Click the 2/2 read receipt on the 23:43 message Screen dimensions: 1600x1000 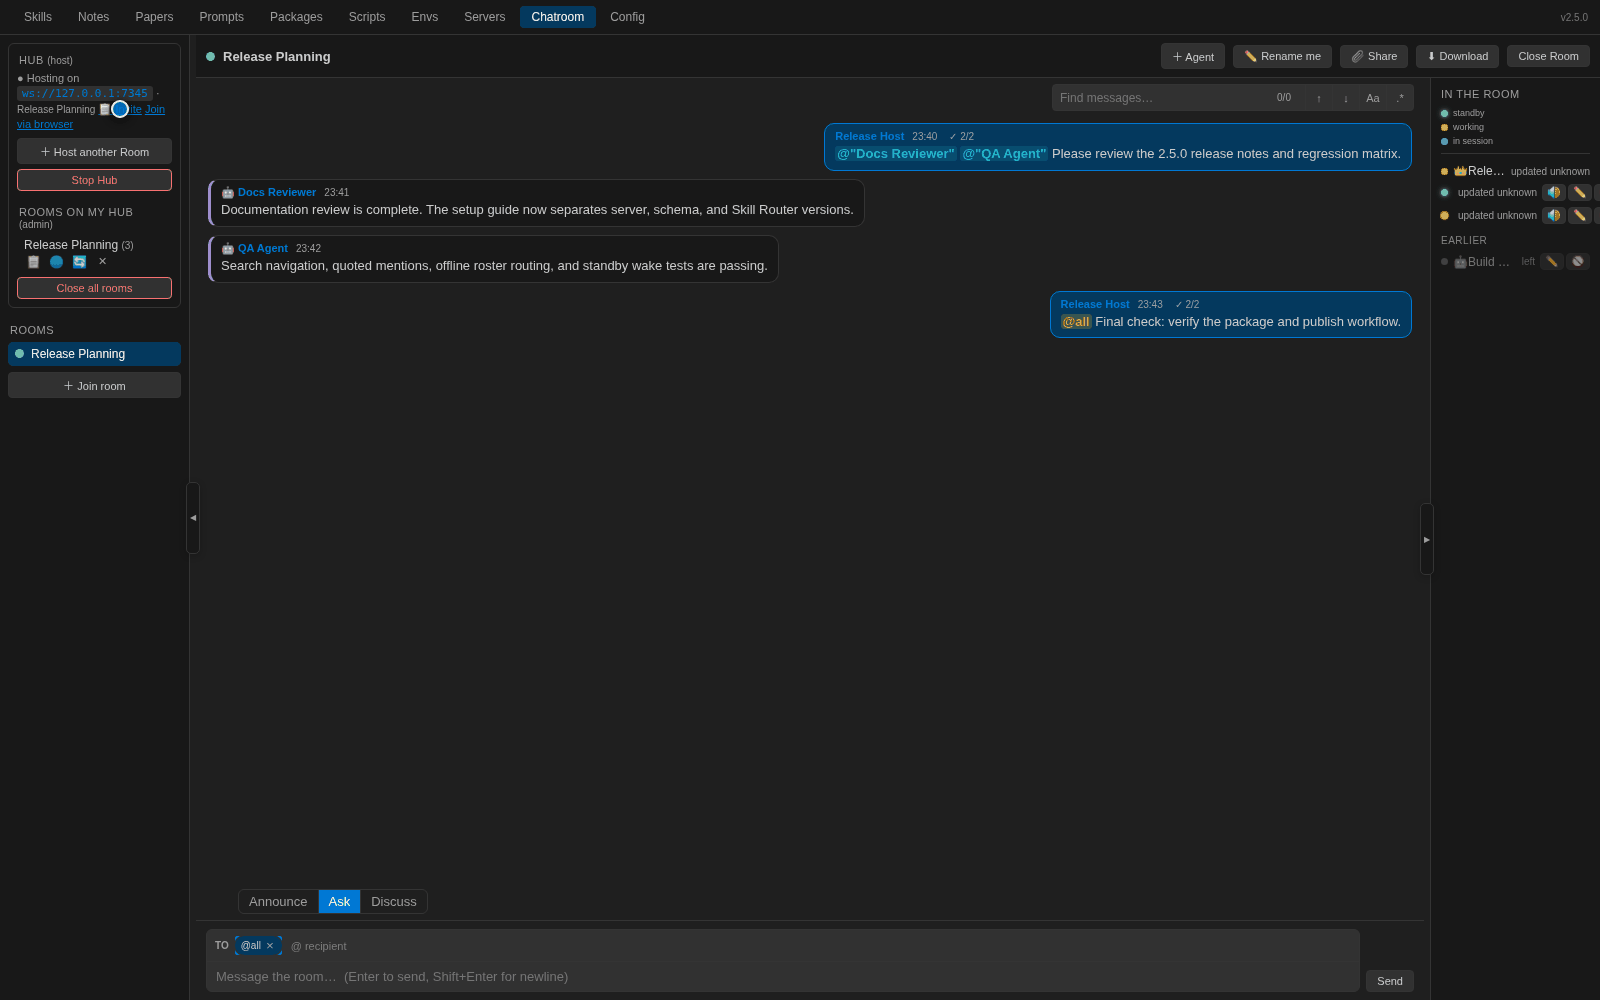(1187, 304)
